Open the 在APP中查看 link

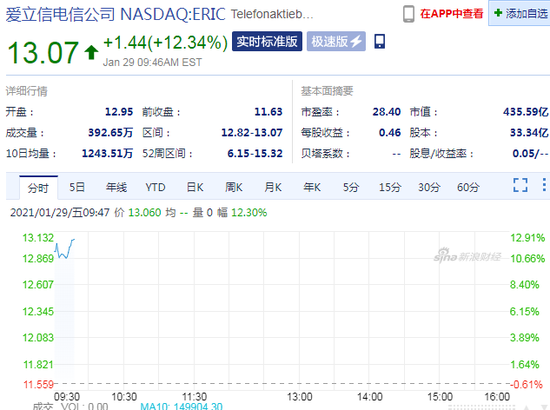(451, 14)
